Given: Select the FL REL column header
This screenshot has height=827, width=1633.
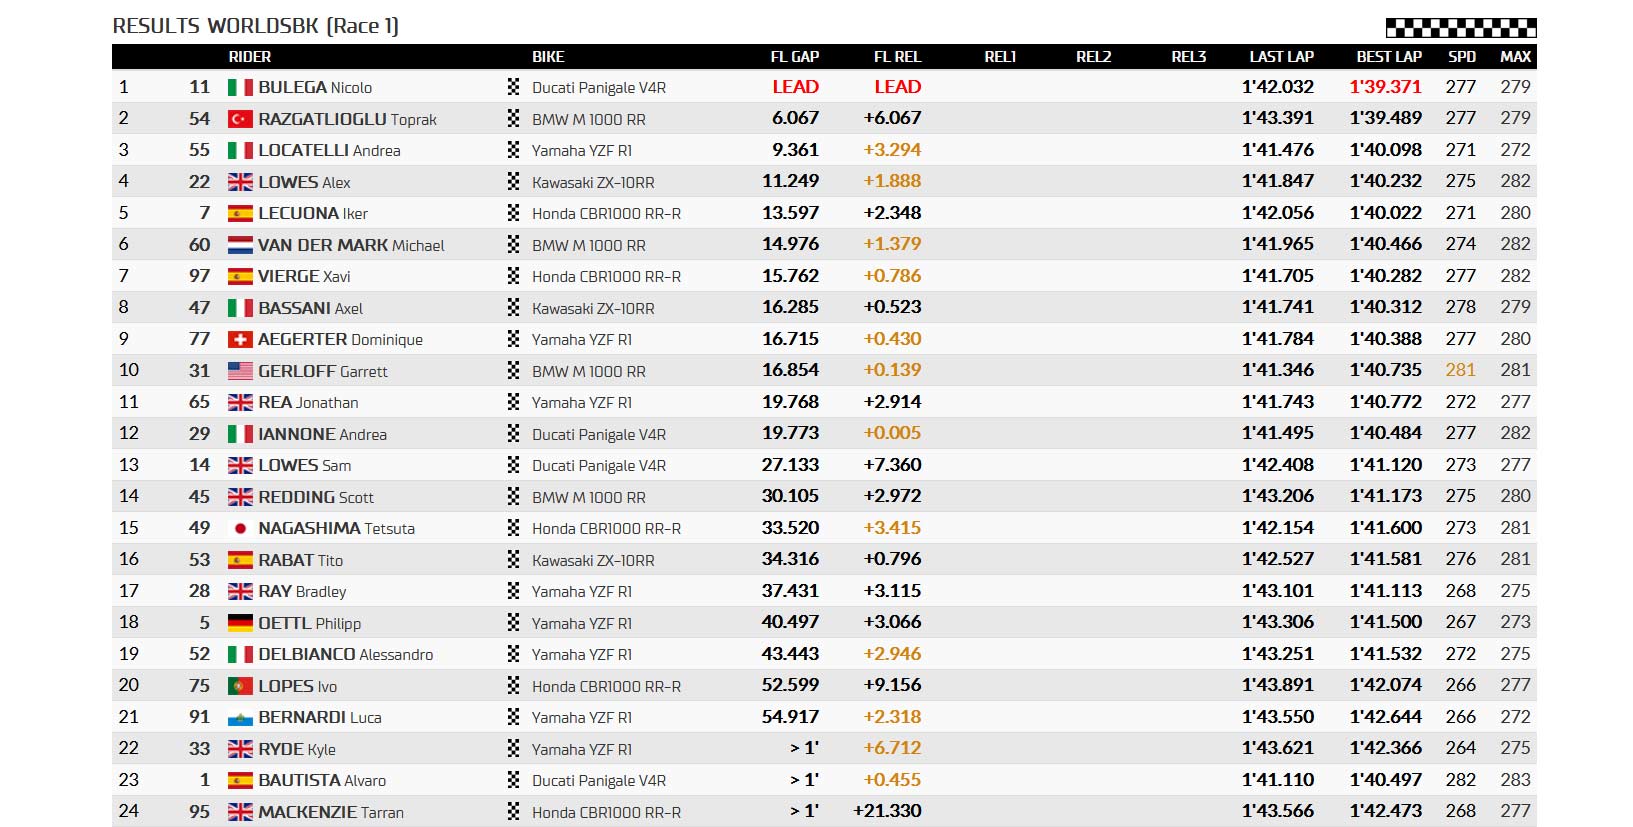Looking at the screenshot, I should point(897,57).
